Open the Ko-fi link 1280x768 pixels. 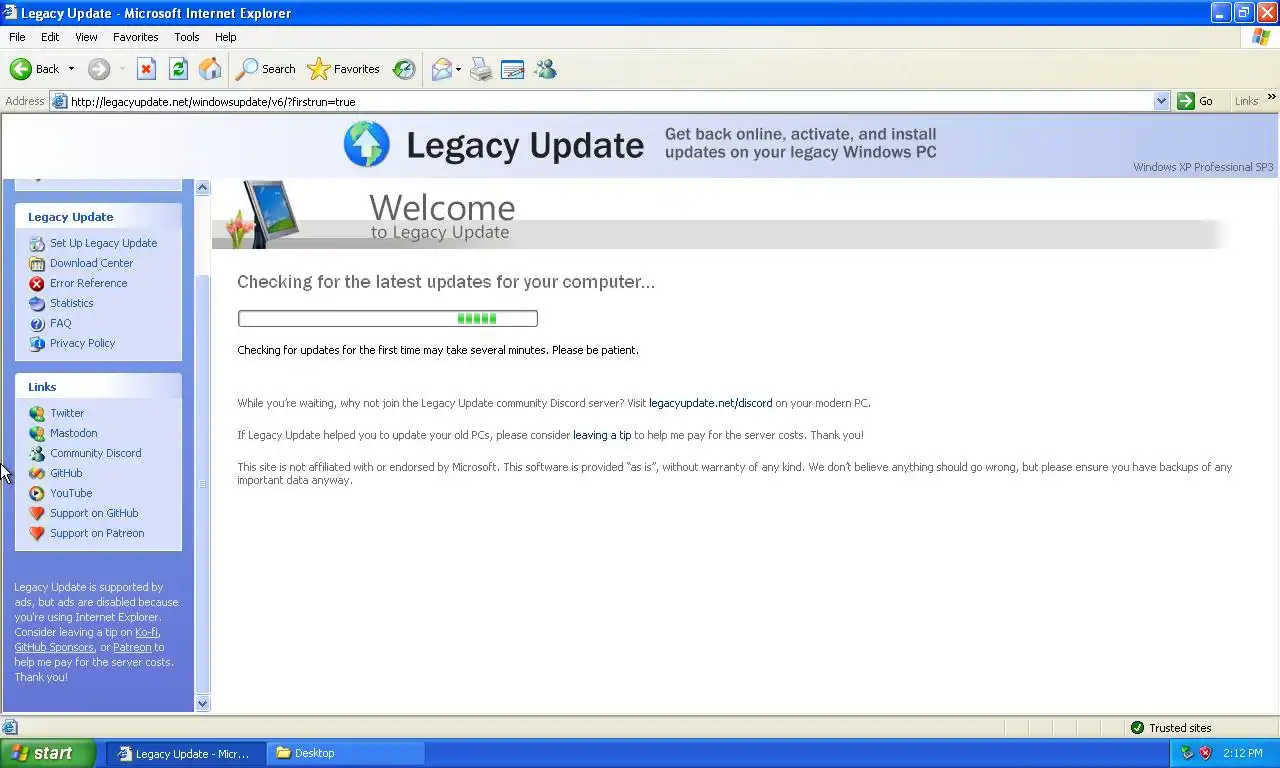(146, 632)
